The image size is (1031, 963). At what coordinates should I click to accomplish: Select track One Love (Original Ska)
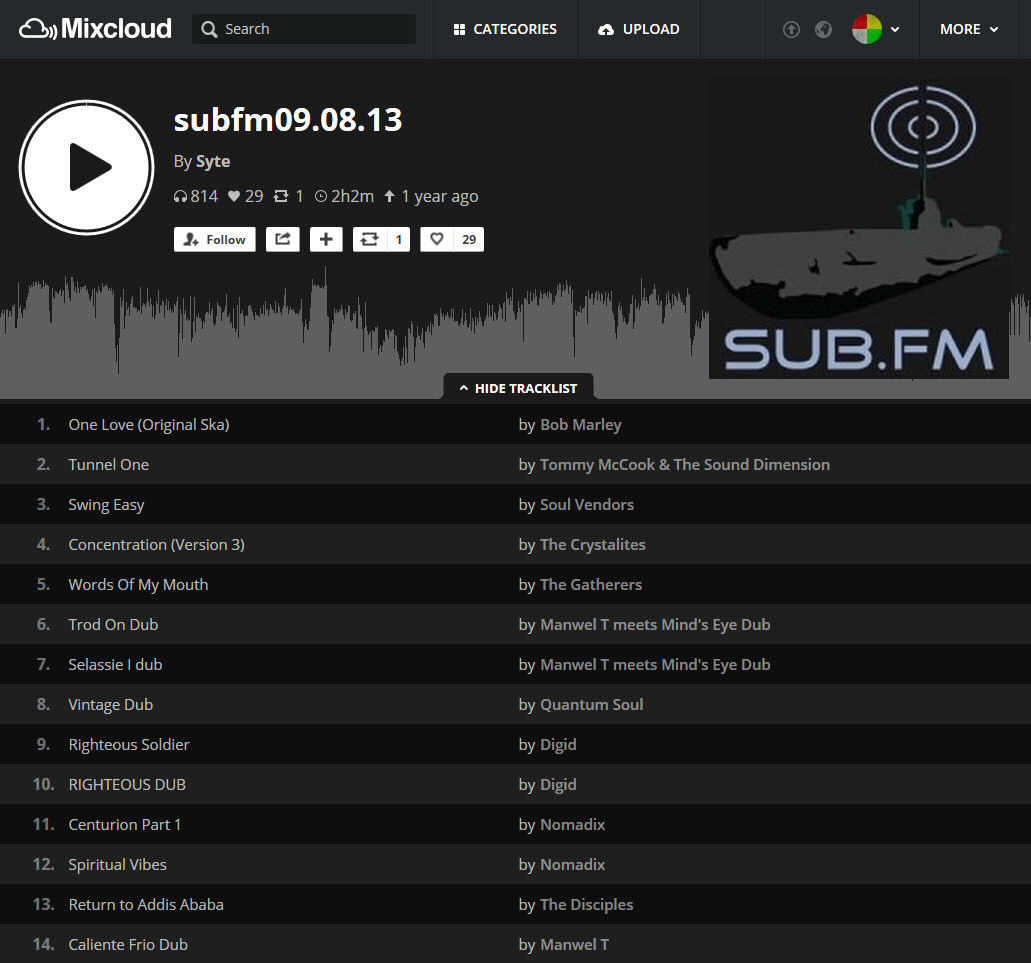pyautogui.click(x=149, y=425)
